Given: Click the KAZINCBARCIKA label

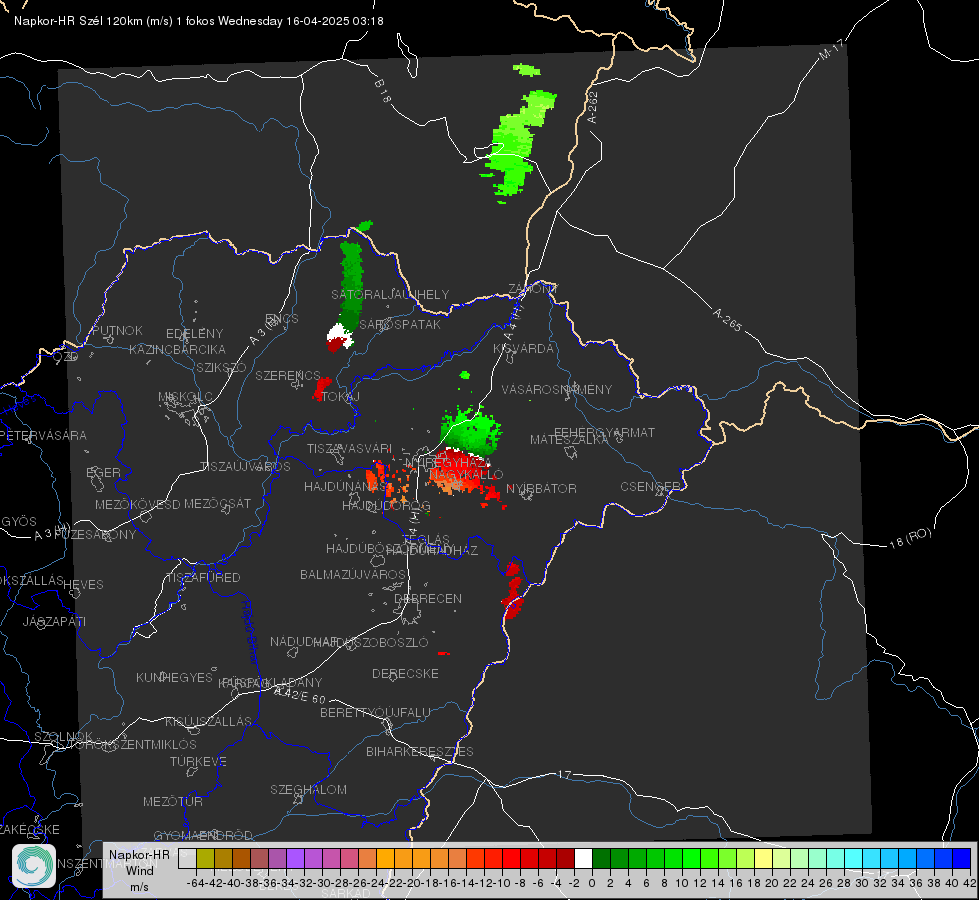Looking at the screenshot, I should pos(177,349).
